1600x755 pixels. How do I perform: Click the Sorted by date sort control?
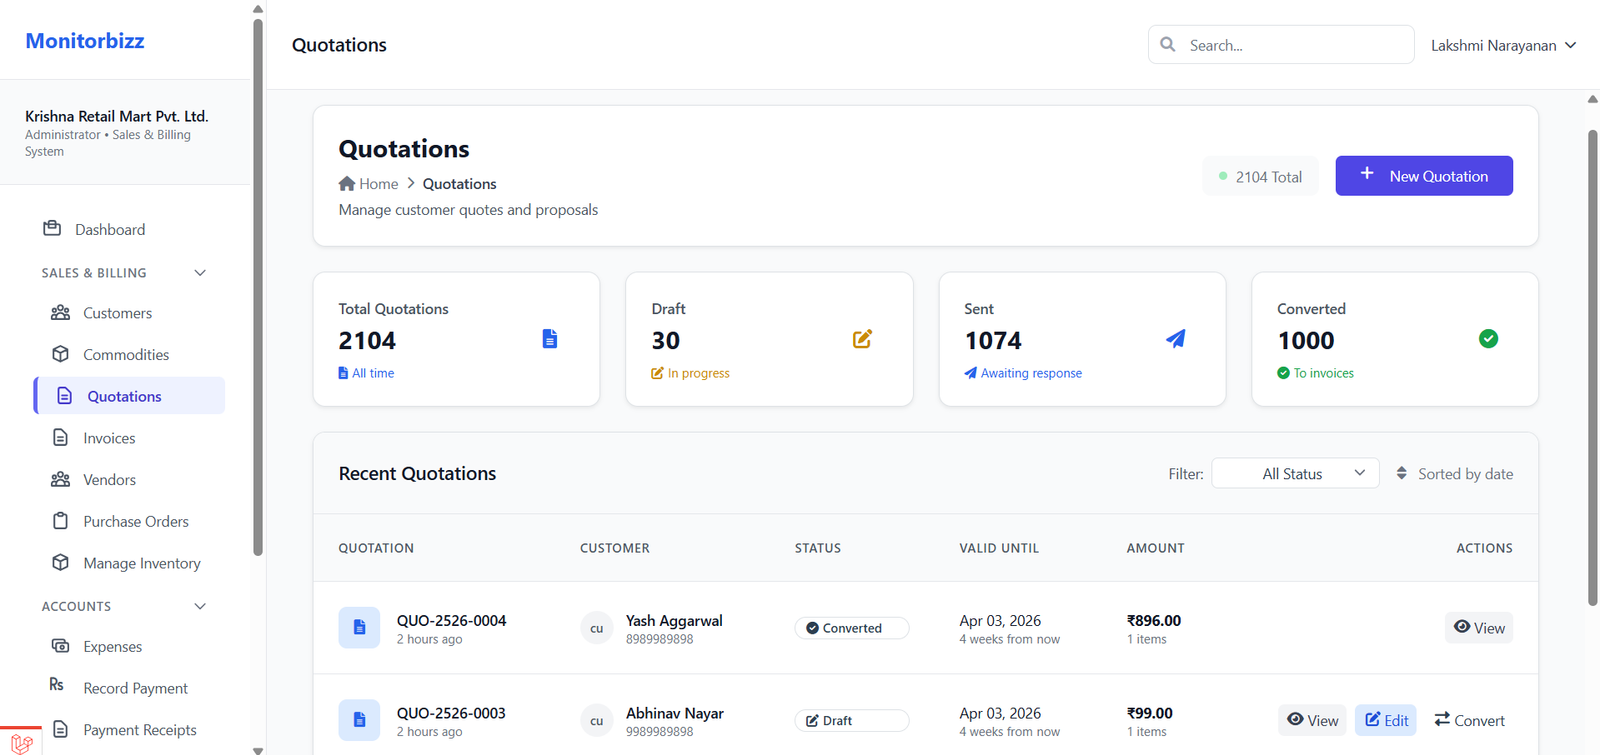pyautogui.click(x=1455, y=474)
